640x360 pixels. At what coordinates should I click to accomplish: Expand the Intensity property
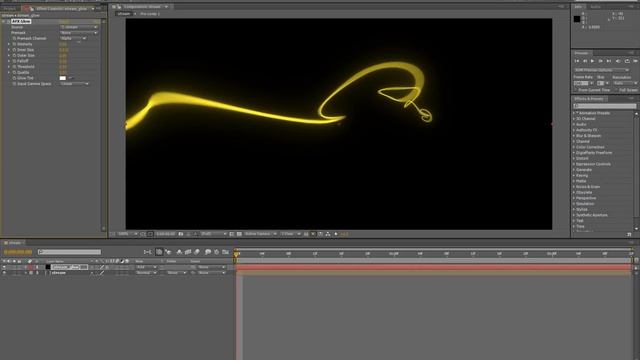(x=9, y=44)
